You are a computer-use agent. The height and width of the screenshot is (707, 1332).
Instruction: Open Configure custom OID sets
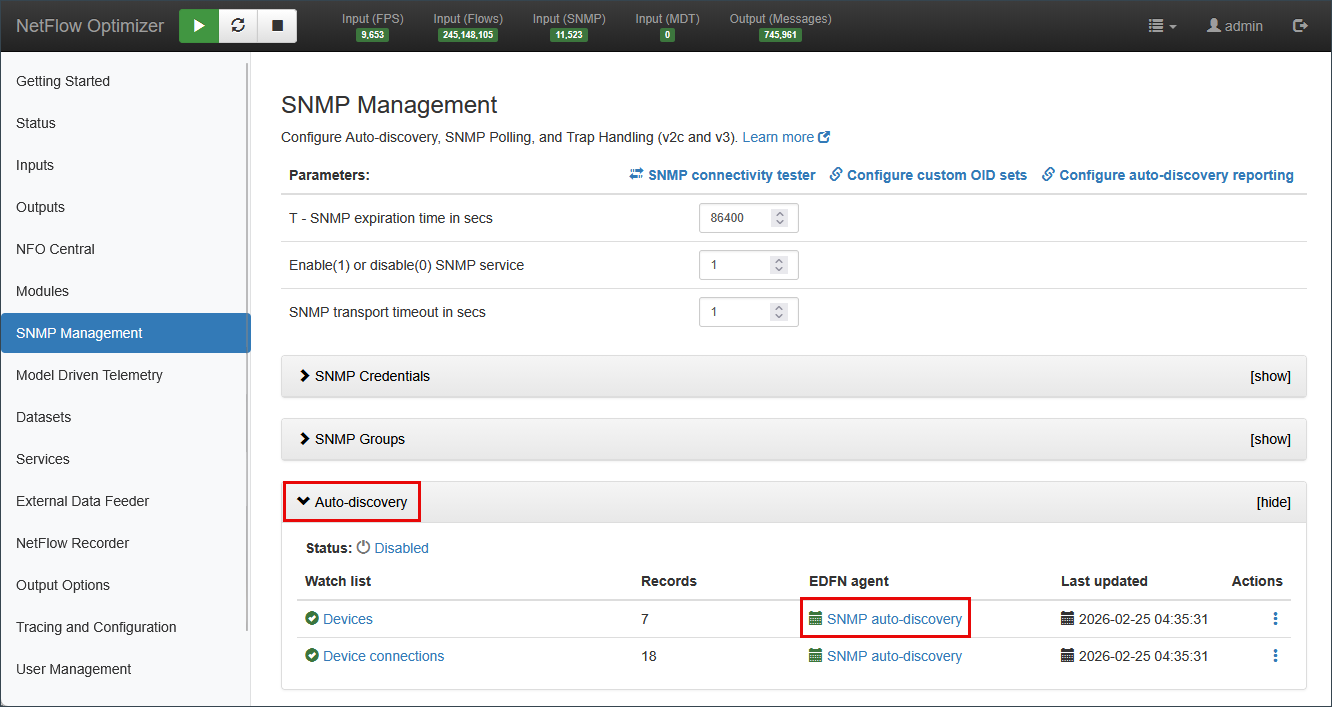click(928, 175)
